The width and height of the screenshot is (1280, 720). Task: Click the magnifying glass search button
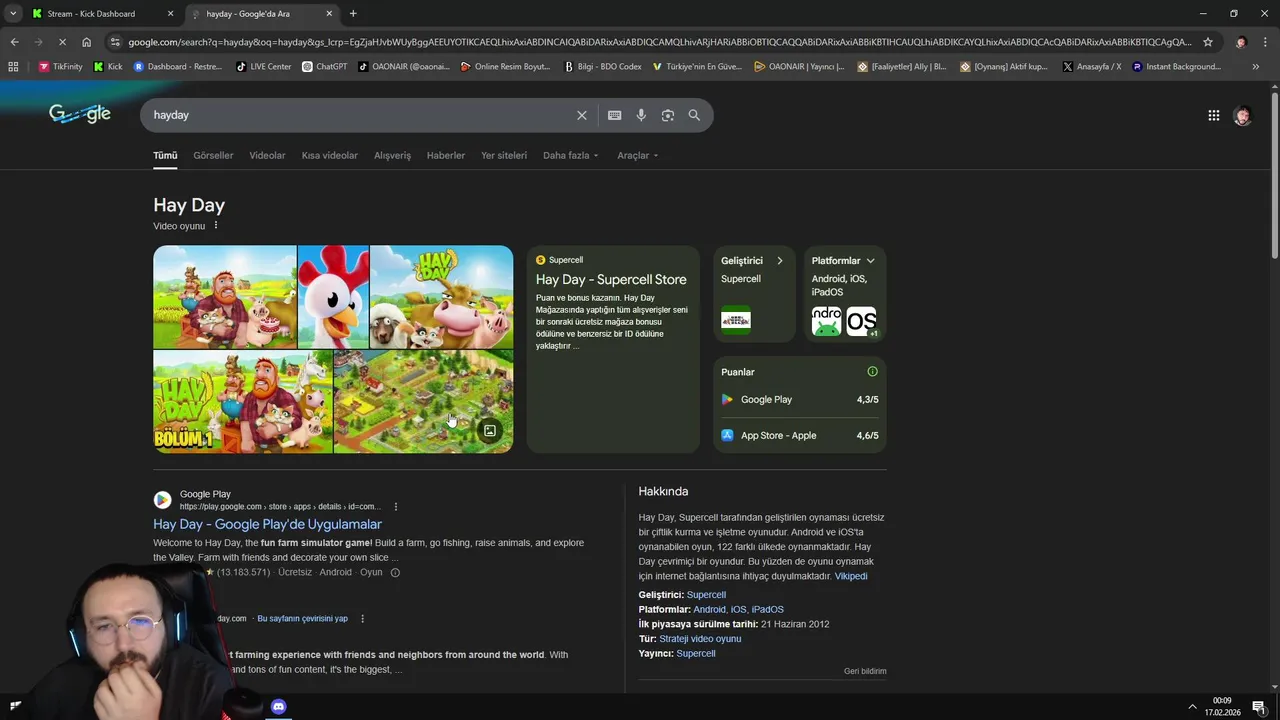pos(694,115)
